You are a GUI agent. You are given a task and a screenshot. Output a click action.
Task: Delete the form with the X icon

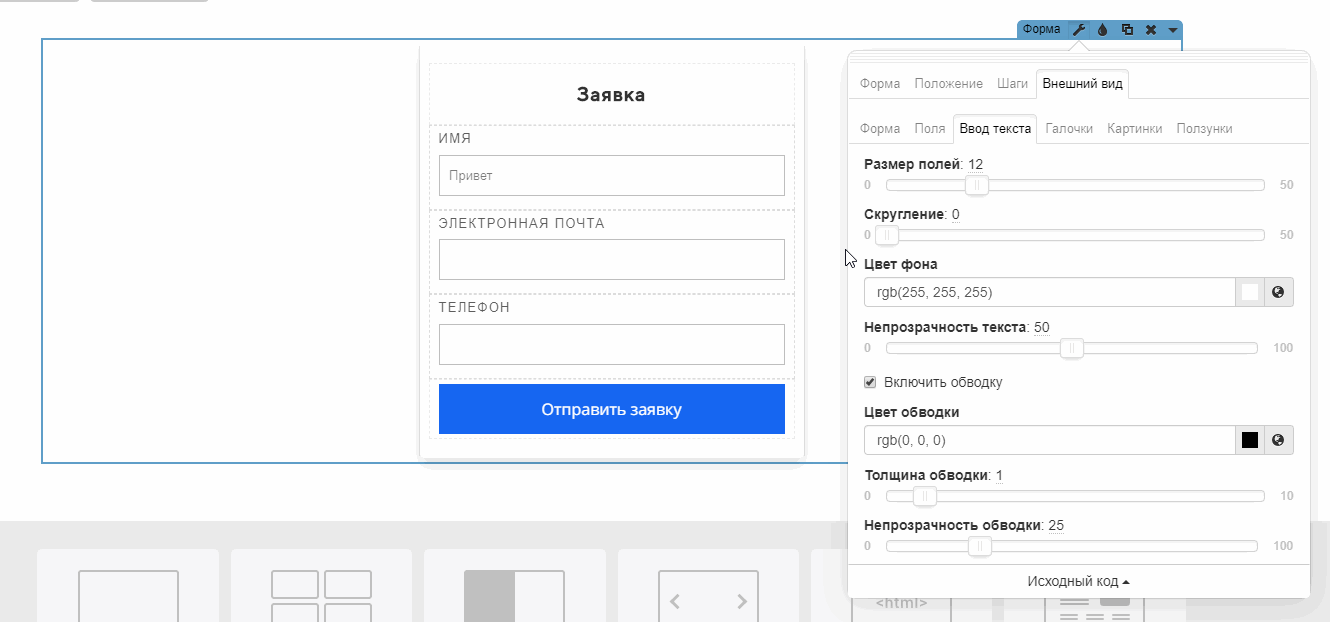(1151, 30)
